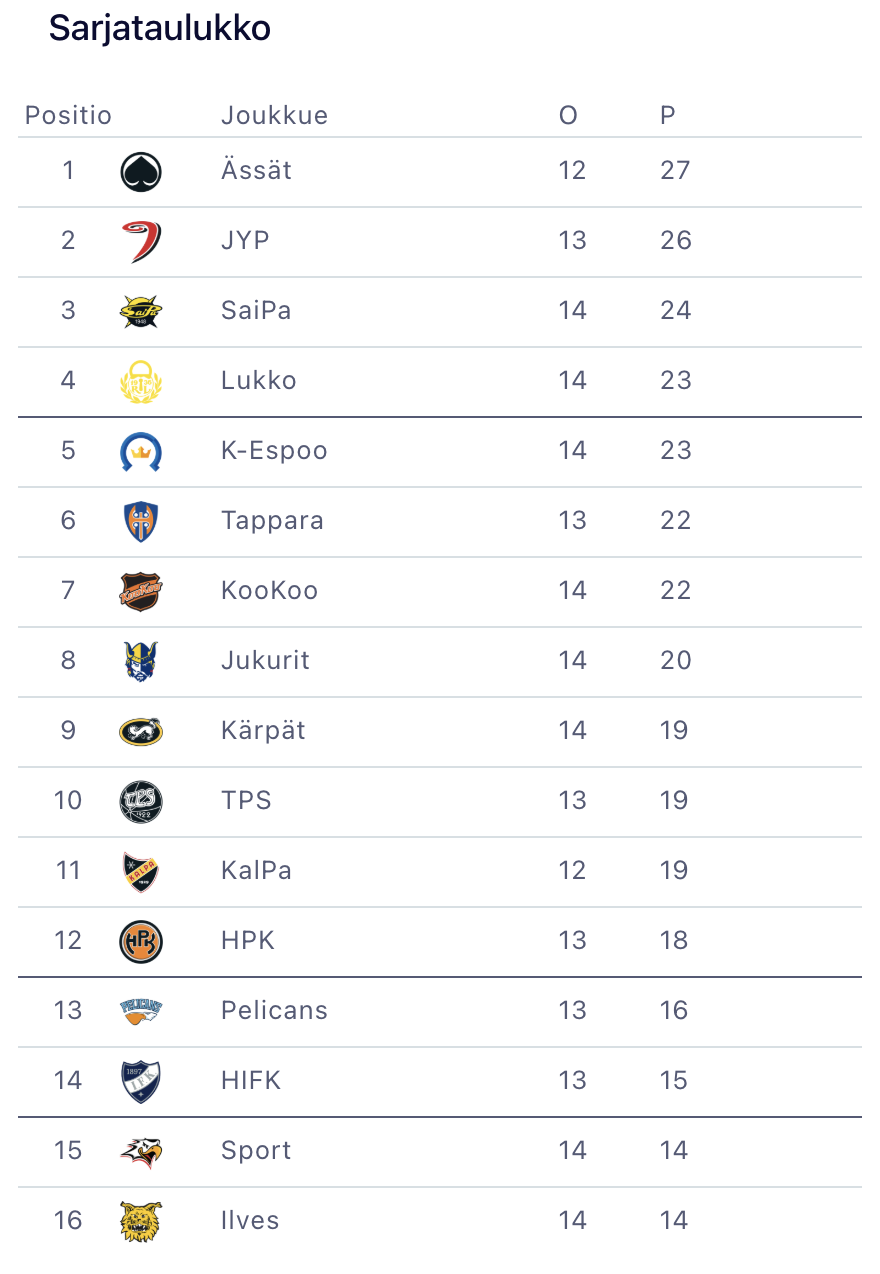Click the Lukko yellow crest logo

(x=141, y=381)
